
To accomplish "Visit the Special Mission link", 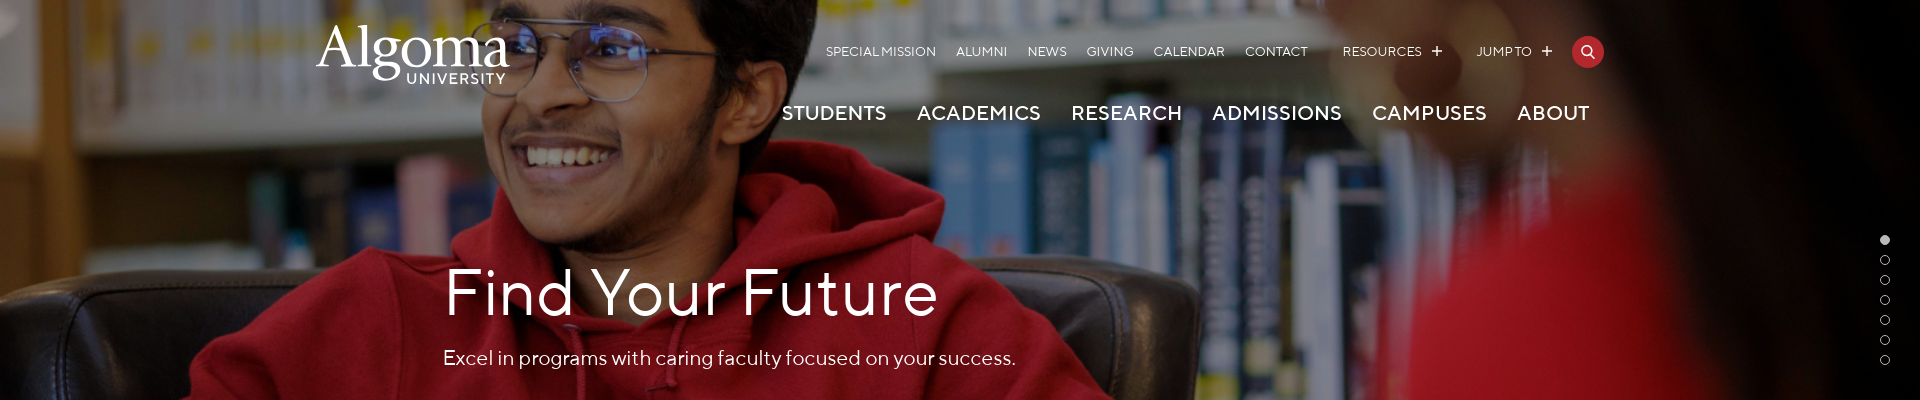I will [x=881, y=52].
